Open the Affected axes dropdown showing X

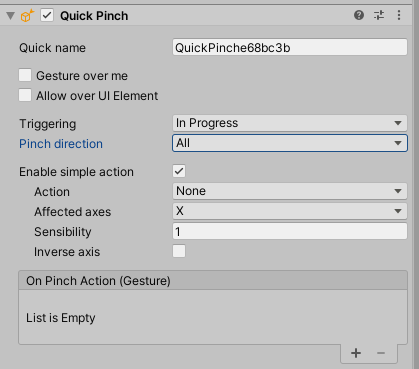290,211
